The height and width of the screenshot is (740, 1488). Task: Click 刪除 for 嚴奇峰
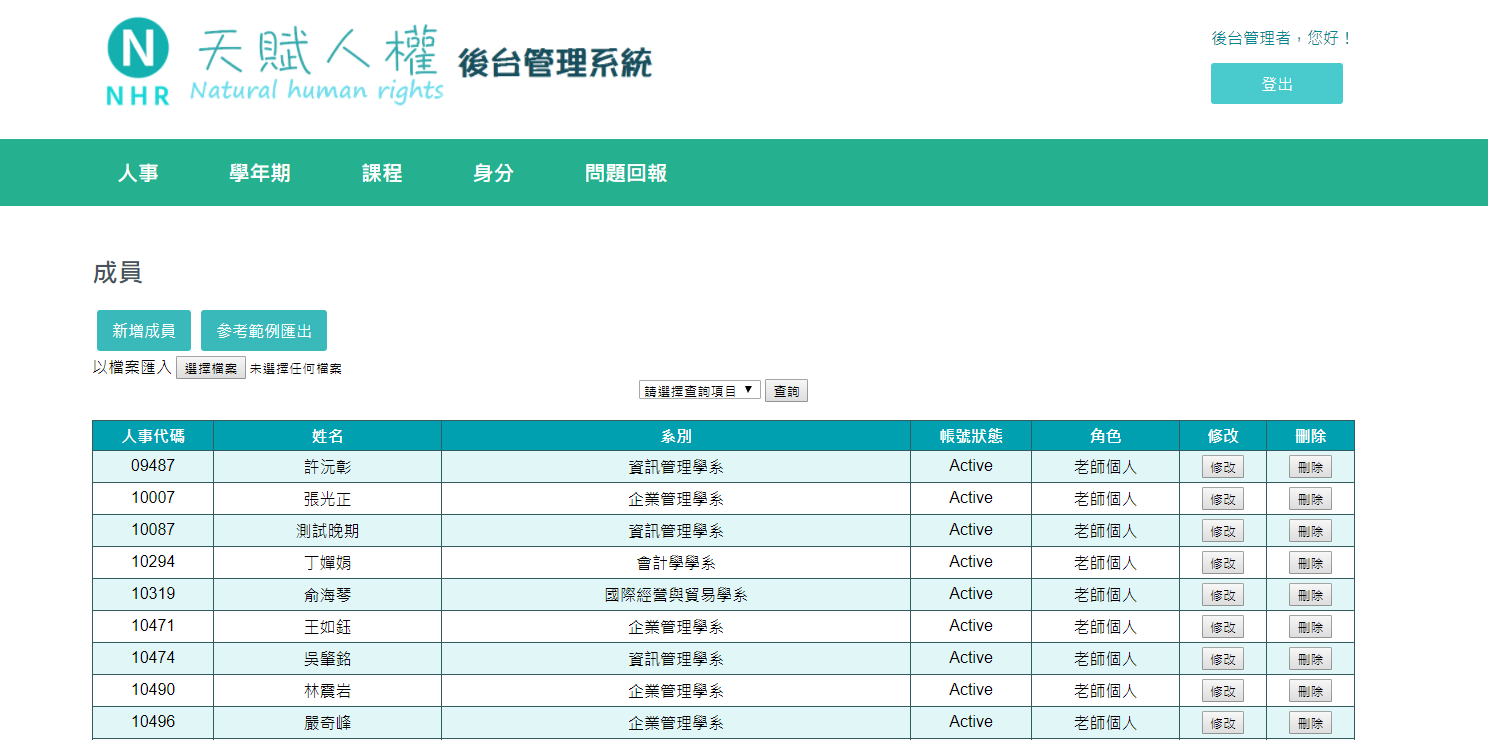(x=1310, y=723)
